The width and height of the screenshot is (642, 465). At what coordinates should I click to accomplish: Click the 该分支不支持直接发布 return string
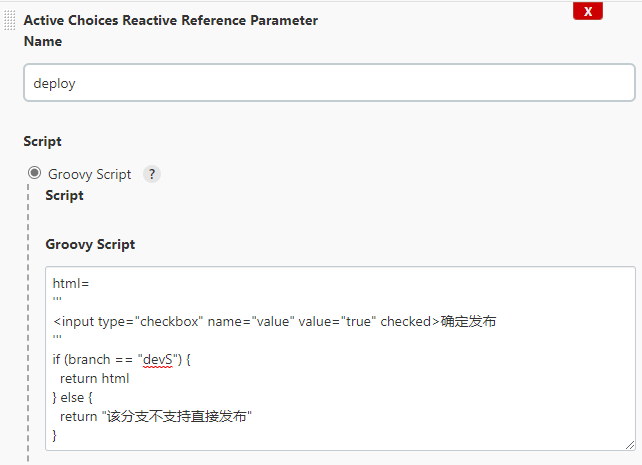point(176,417)
